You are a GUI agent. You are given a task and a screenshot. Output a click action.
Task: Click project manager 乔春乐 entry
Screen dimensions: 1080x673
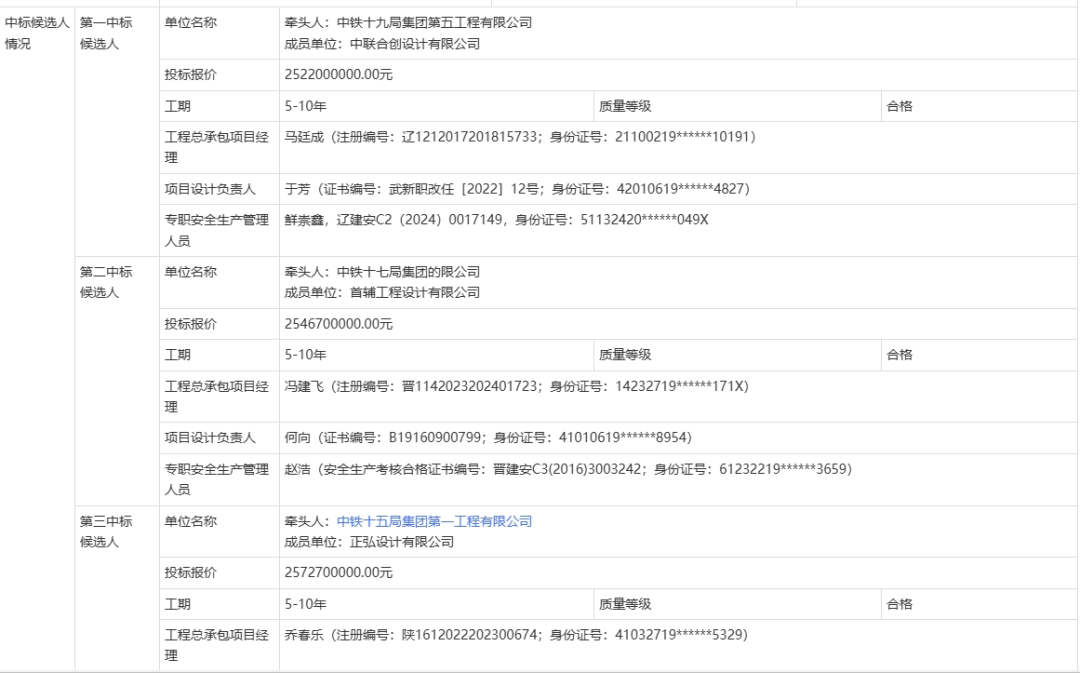click(516, 635)
